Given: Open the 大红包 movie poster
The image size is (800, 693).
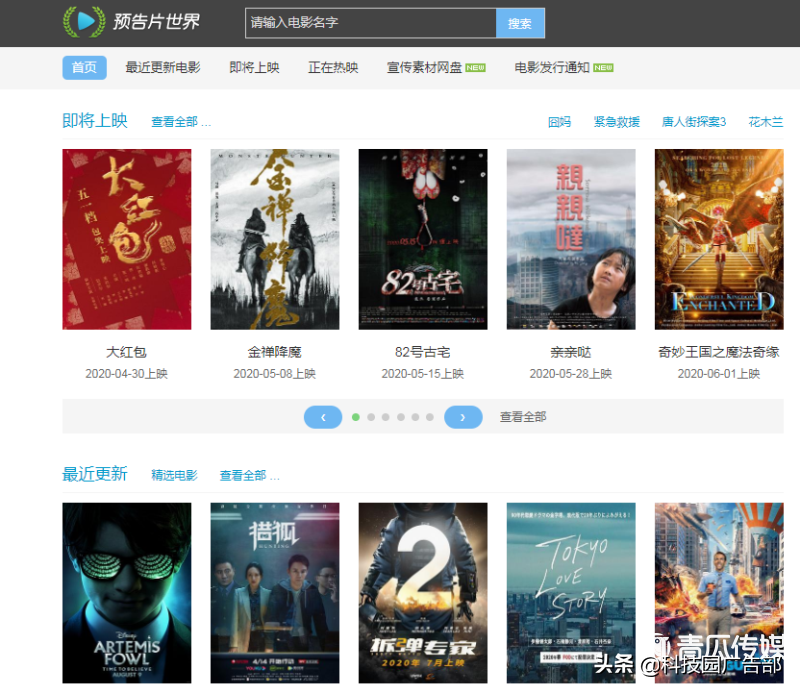Looking at the screenshot, I should pyautogui.click(x=127, y=239).
